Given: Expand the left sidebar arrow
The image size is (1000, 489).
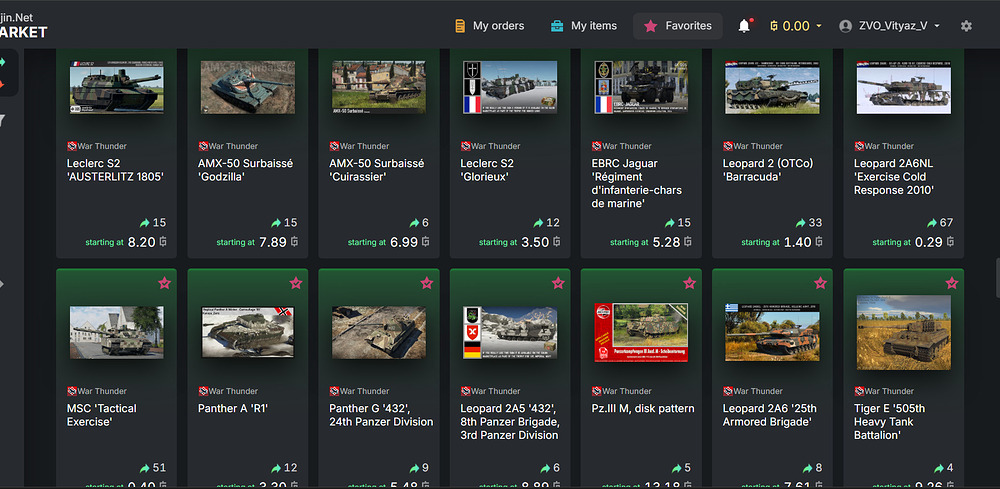Looking at the screenshot, I should (2, 284).
